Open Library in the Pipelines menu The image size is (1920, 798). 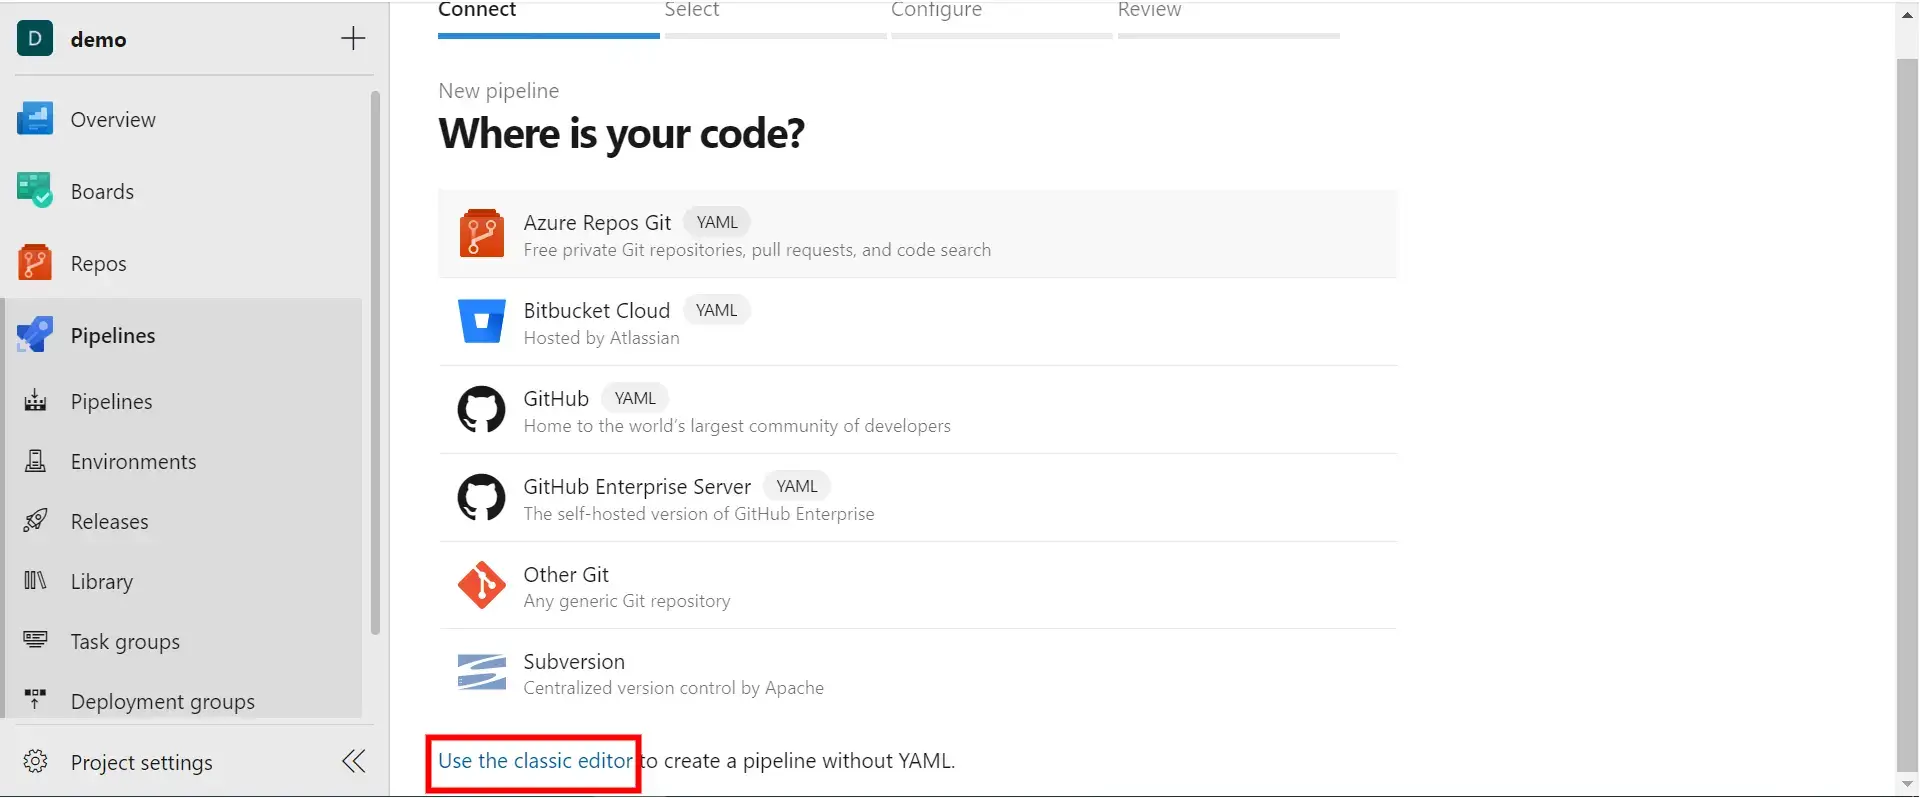pos(101,582)
